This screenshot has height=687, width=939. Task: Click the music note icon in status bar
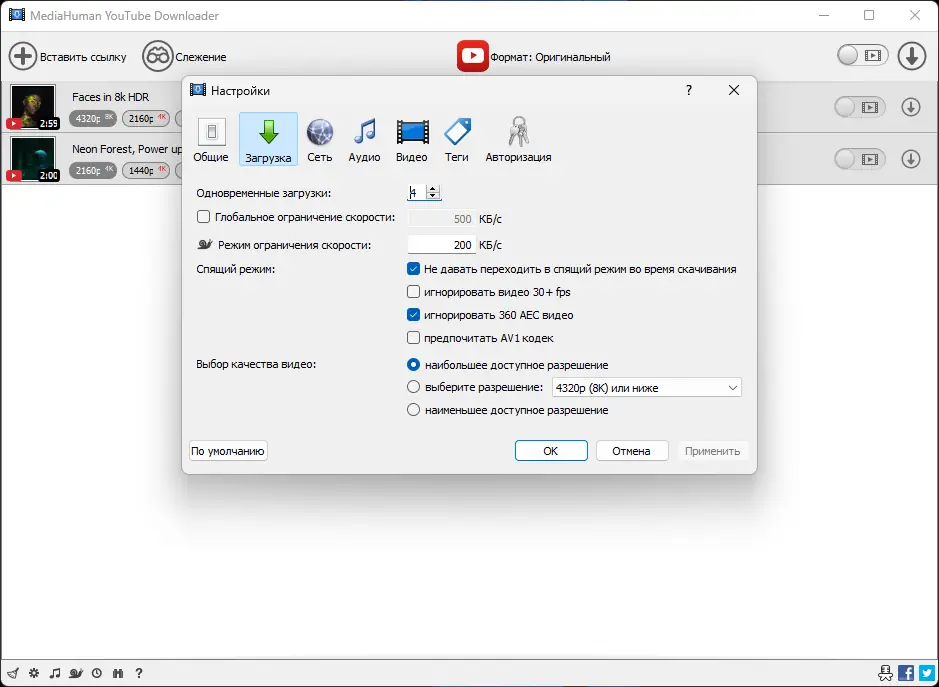point(55,673)
